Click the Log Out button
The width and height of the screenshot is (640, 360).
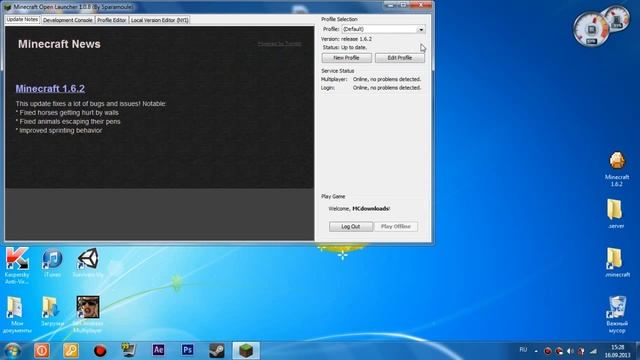point(351,227)
